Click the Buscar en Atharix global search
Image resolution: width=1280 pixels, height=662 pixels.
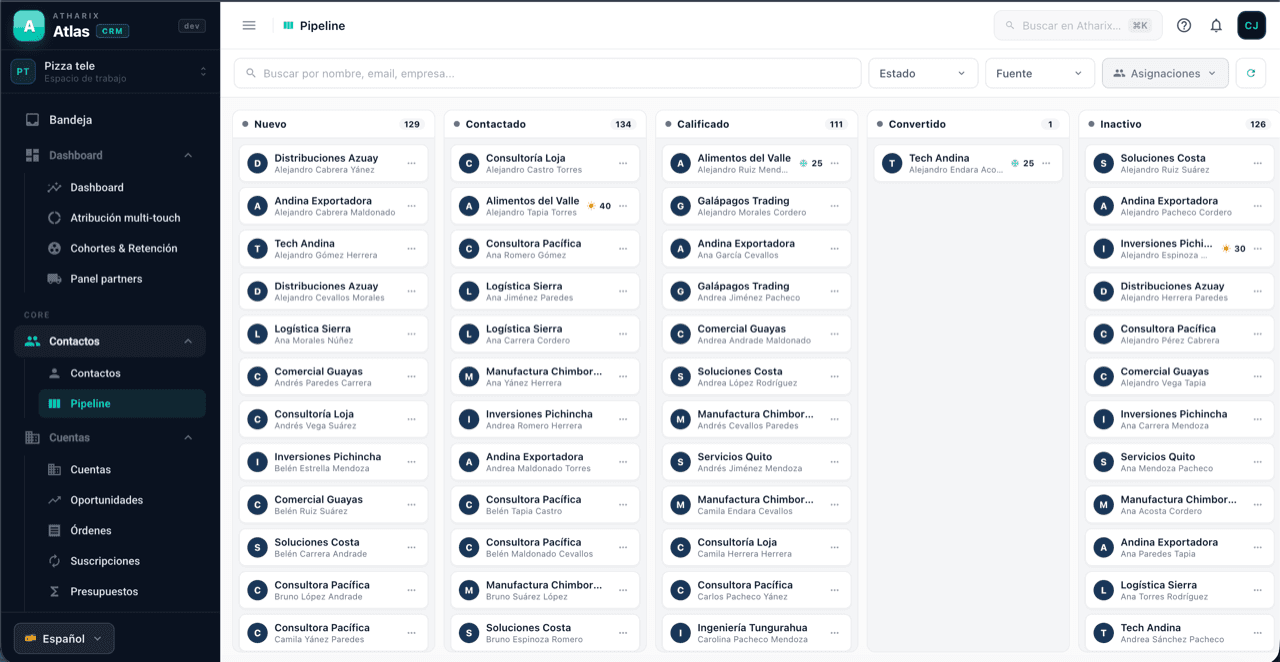coord(1078,26)
